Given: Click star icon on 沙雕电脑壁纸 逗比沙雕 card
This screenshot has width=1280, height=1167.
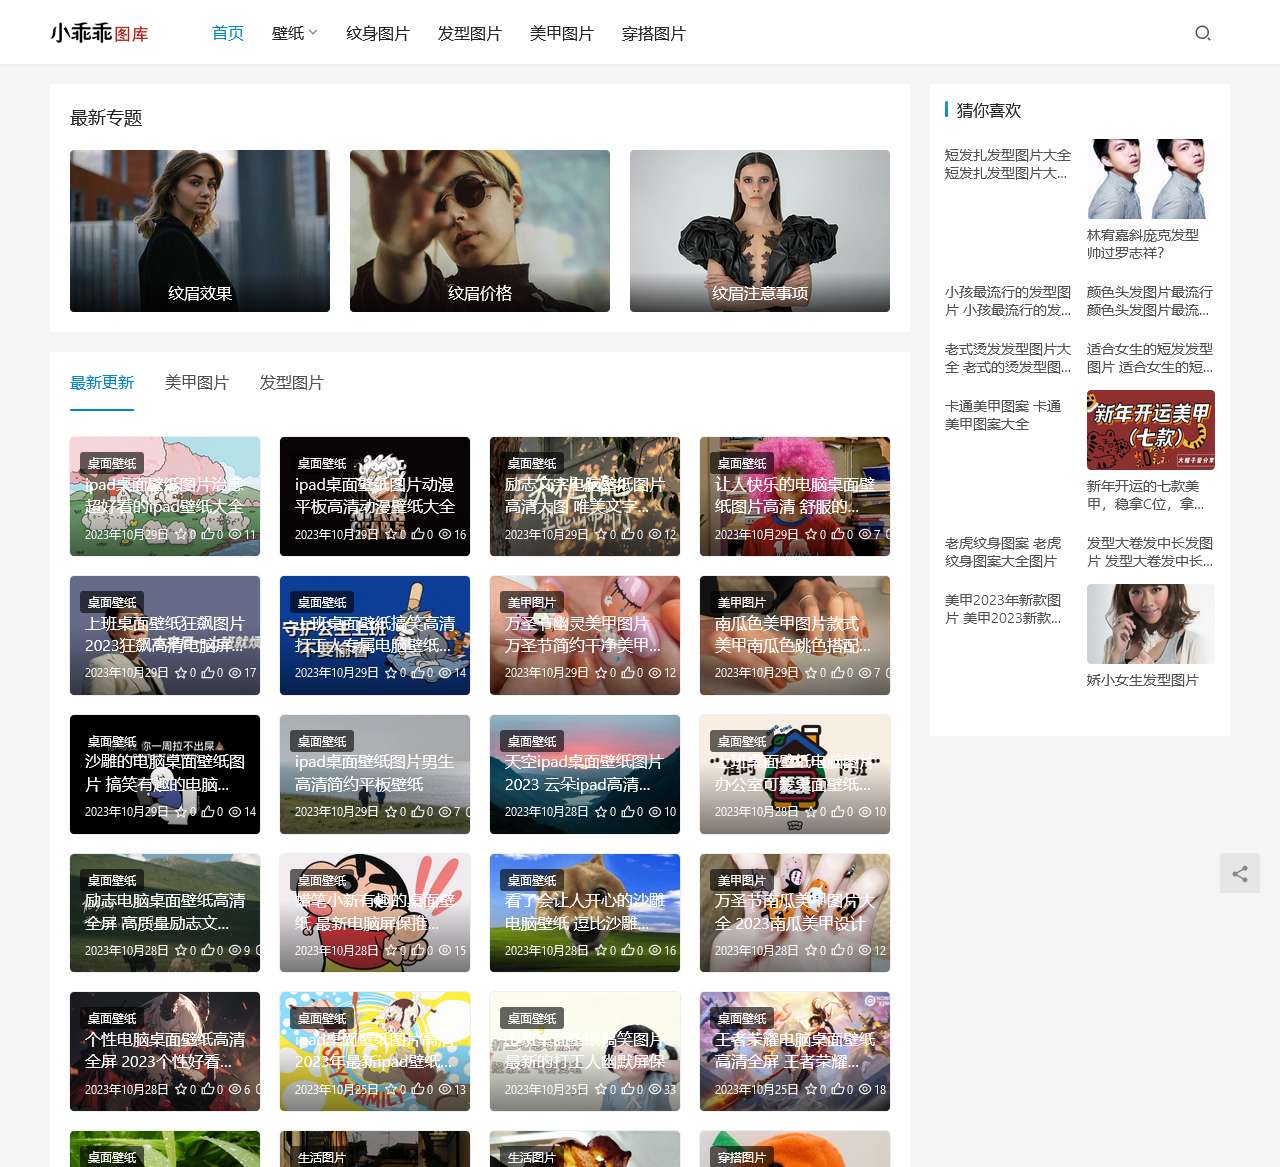Looking at the screenshot, I should (601, 952).
